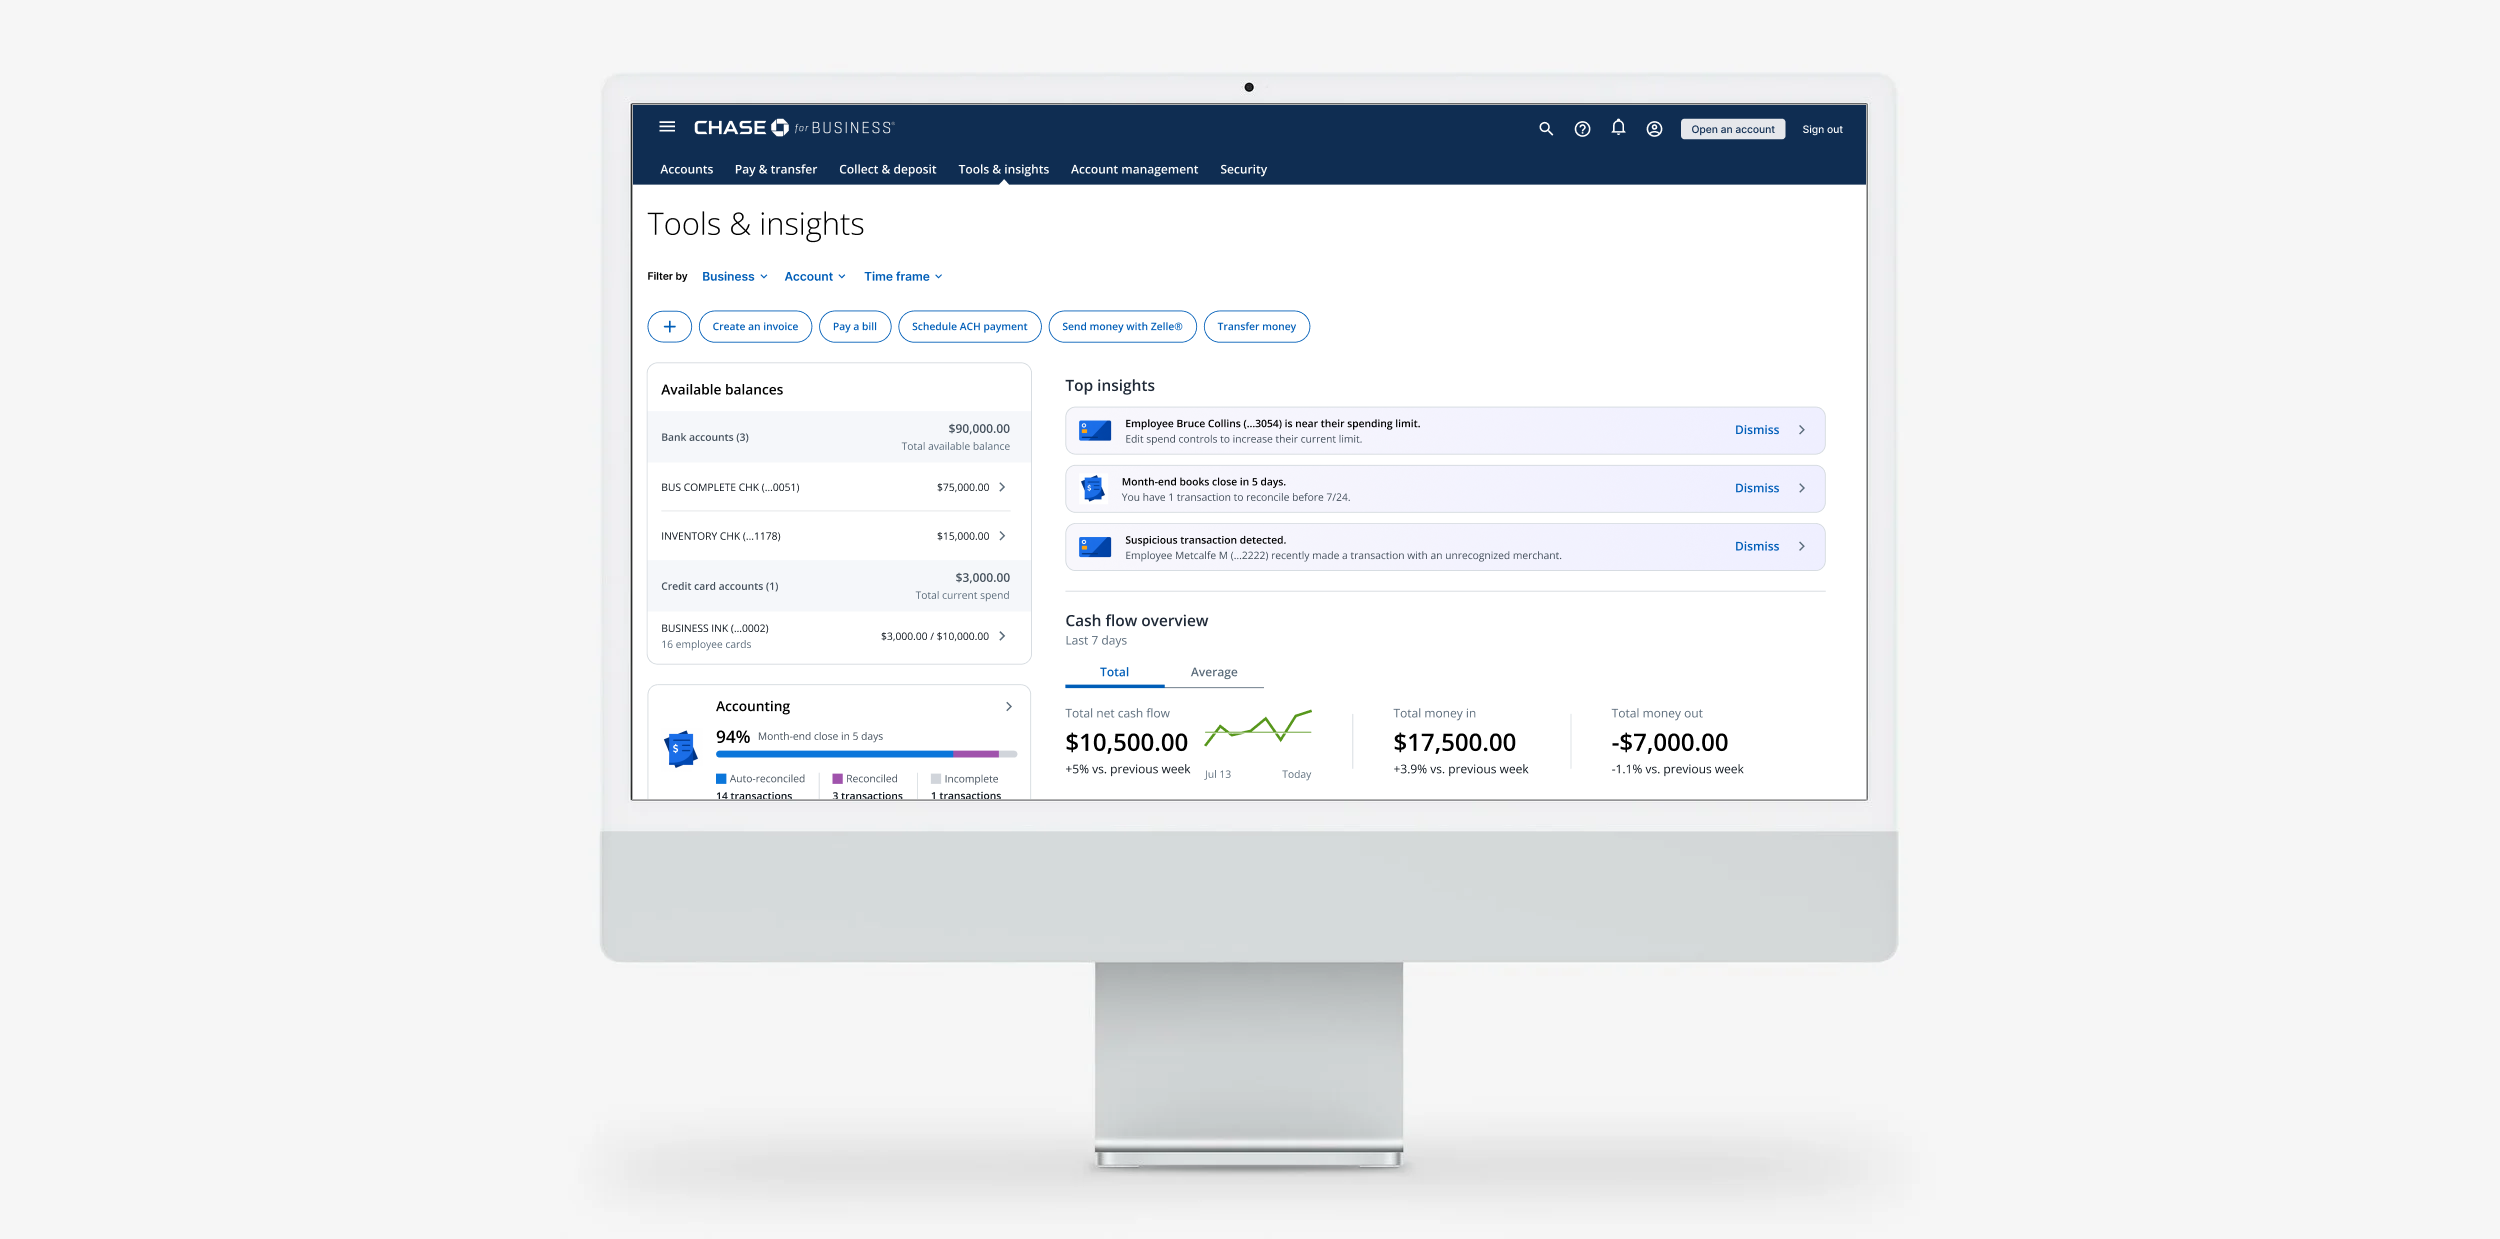Open the Accounts menu
Image resolution: width=2500 pixels, height=1239 pixels.
point(686,170)
